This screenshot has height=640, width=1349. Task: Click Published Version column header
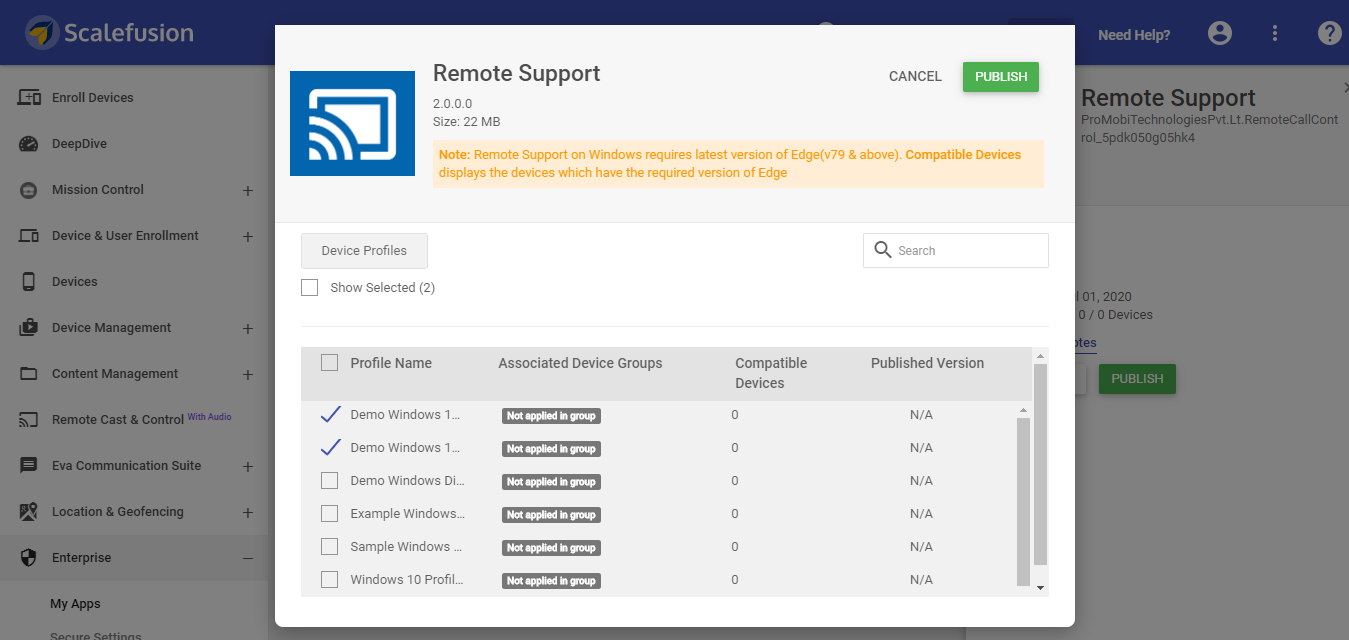[x=927, y=363]
